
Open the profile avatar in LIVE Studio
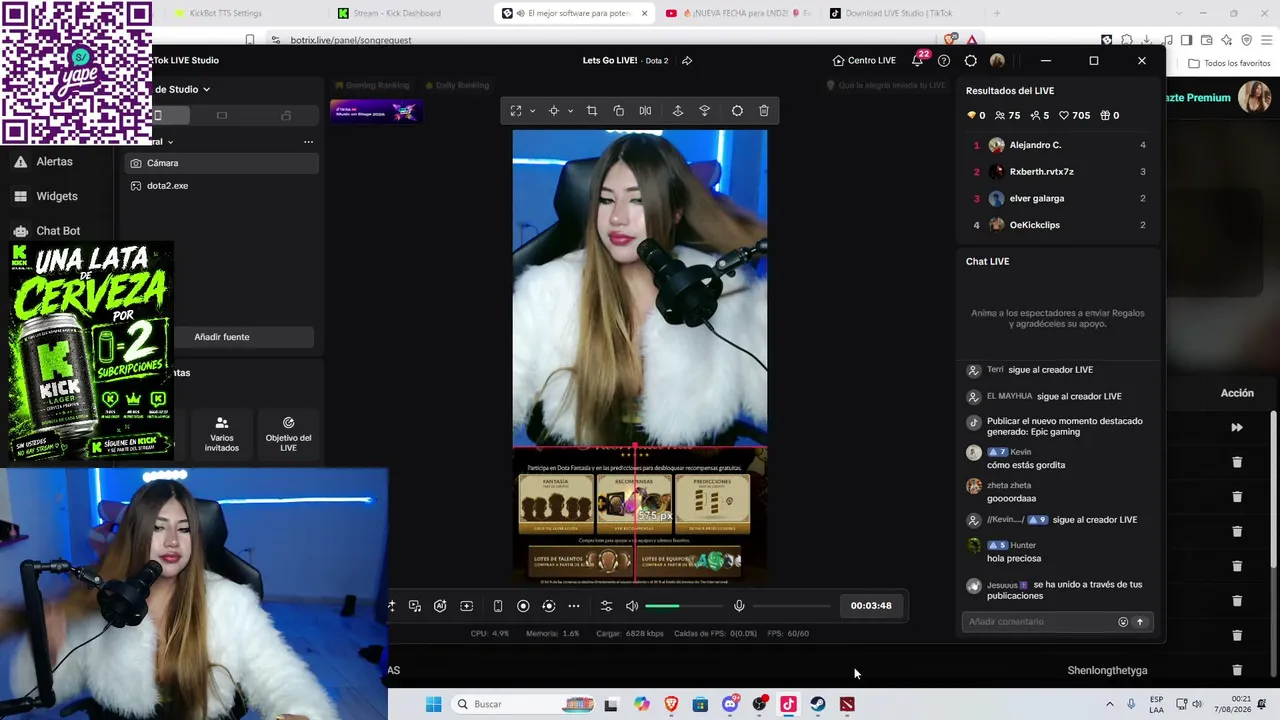pos(997,61)
